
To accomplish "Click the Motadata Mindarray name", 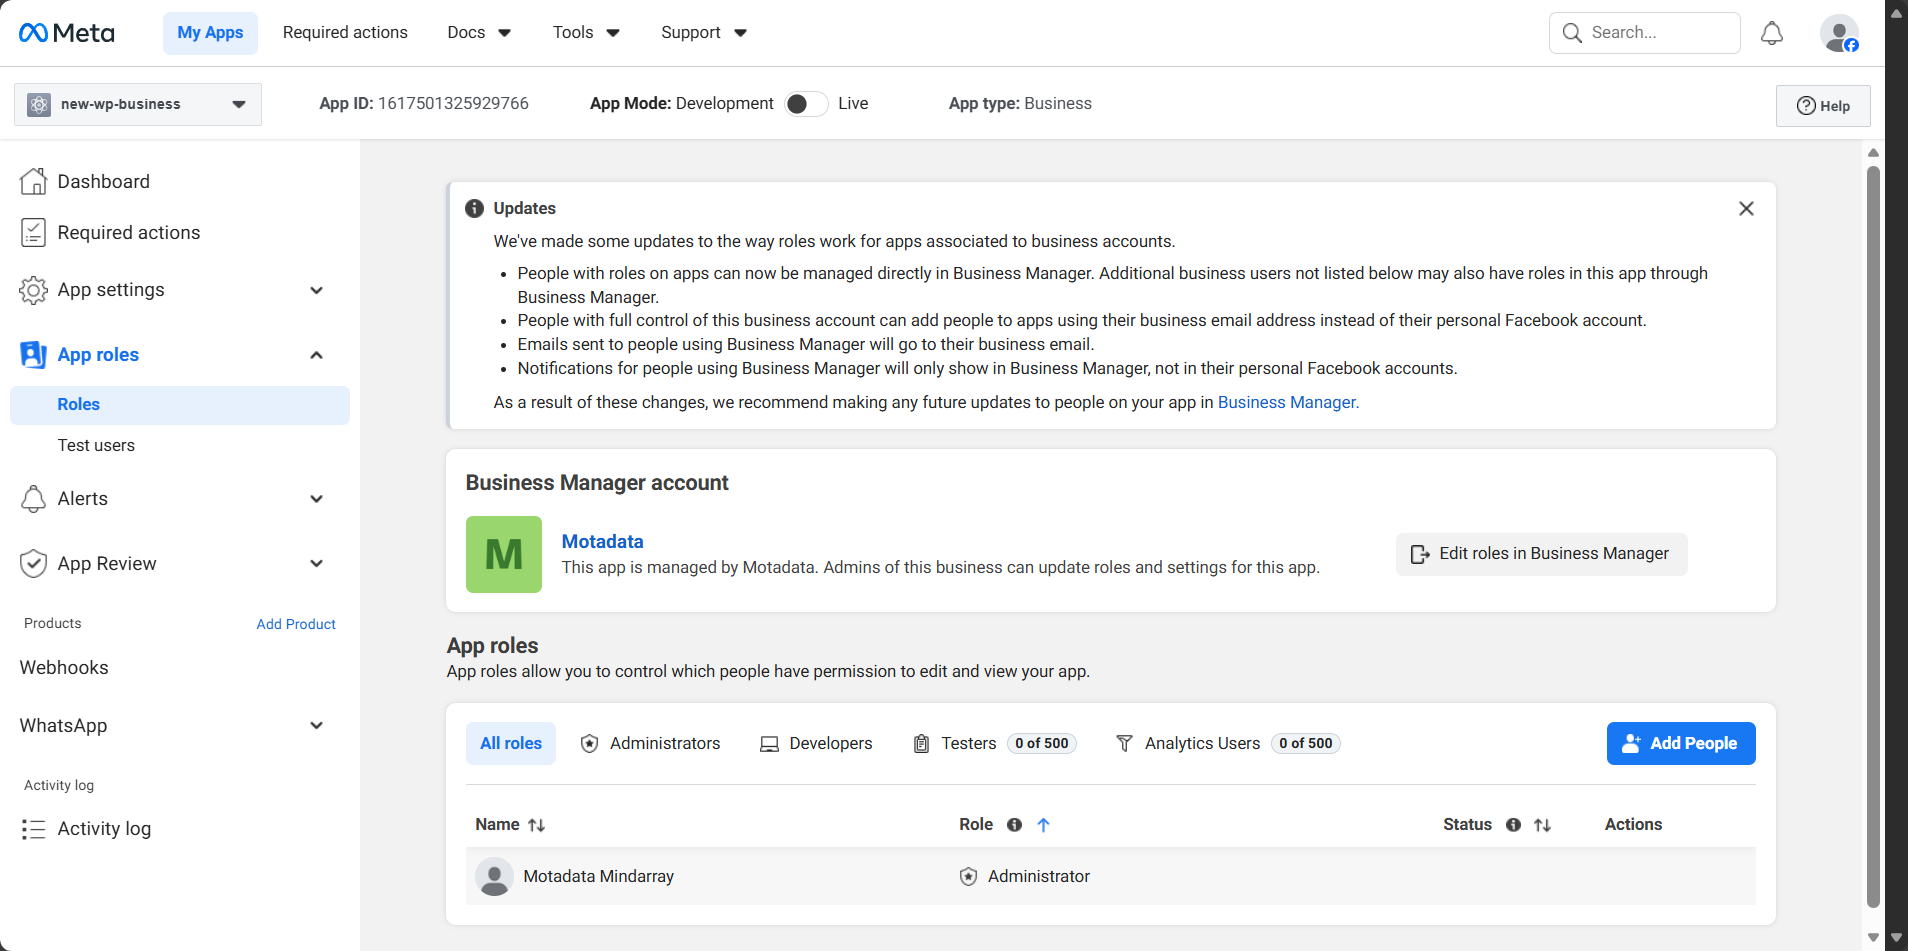I will point(599,877).
